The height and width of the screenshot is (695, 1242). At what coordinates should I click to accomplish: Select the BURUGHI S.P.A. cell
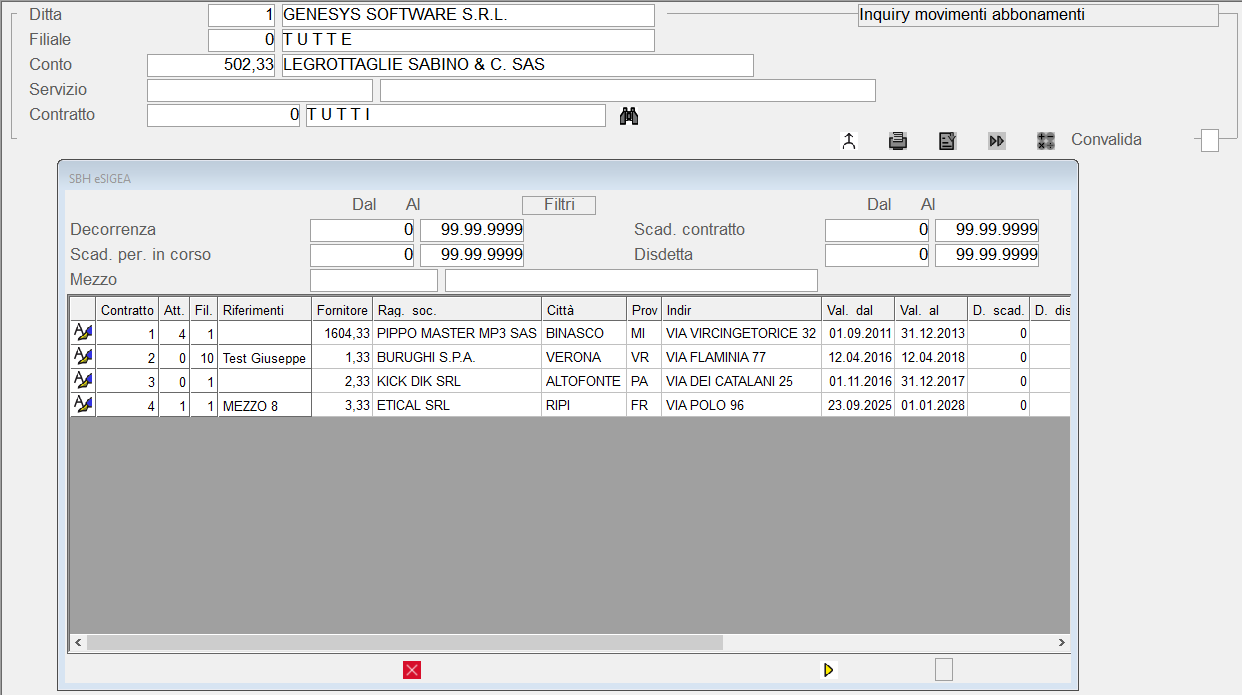coord(457,357)
